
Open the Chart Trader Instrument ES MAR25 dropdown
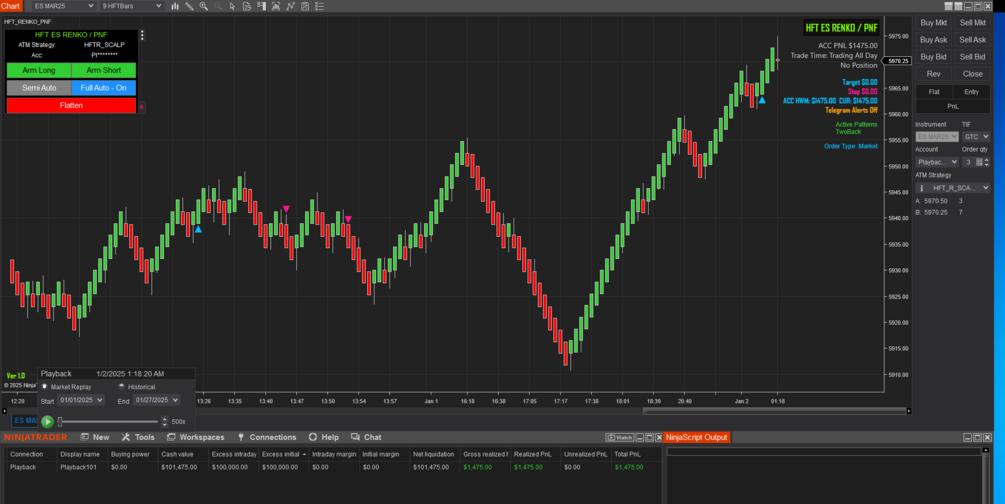pyautogui.click(x=937, y=137)
